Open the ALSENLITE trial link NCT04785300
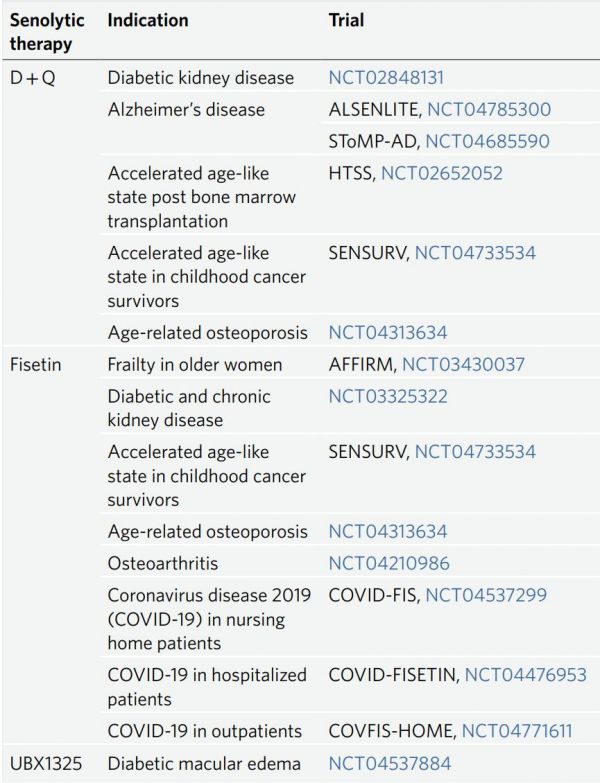This screenshot has width=600, height=783. [489, 109]
